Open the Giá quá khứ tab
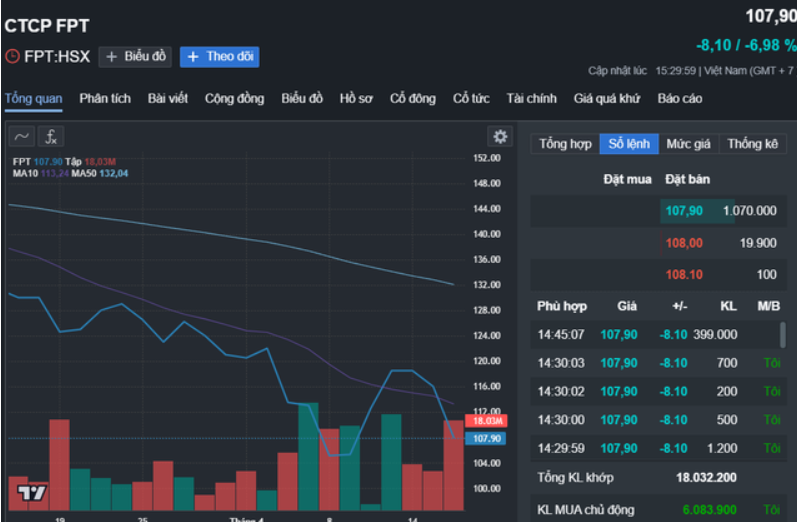The width and height of the screenshot is (797, 522). pos(607,99)
